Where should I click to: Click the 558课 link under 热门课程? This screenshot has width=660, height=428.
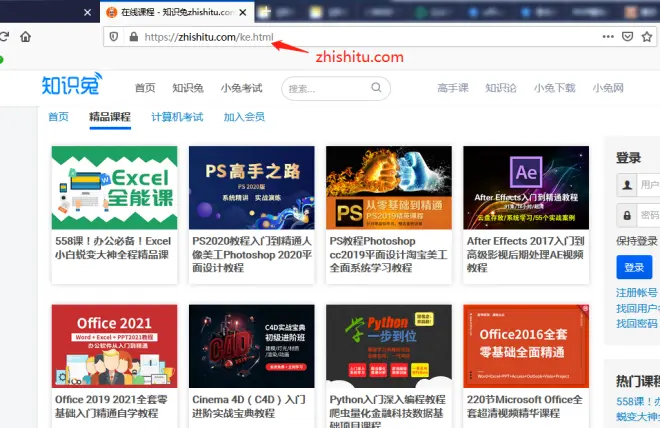pos(638,409)
